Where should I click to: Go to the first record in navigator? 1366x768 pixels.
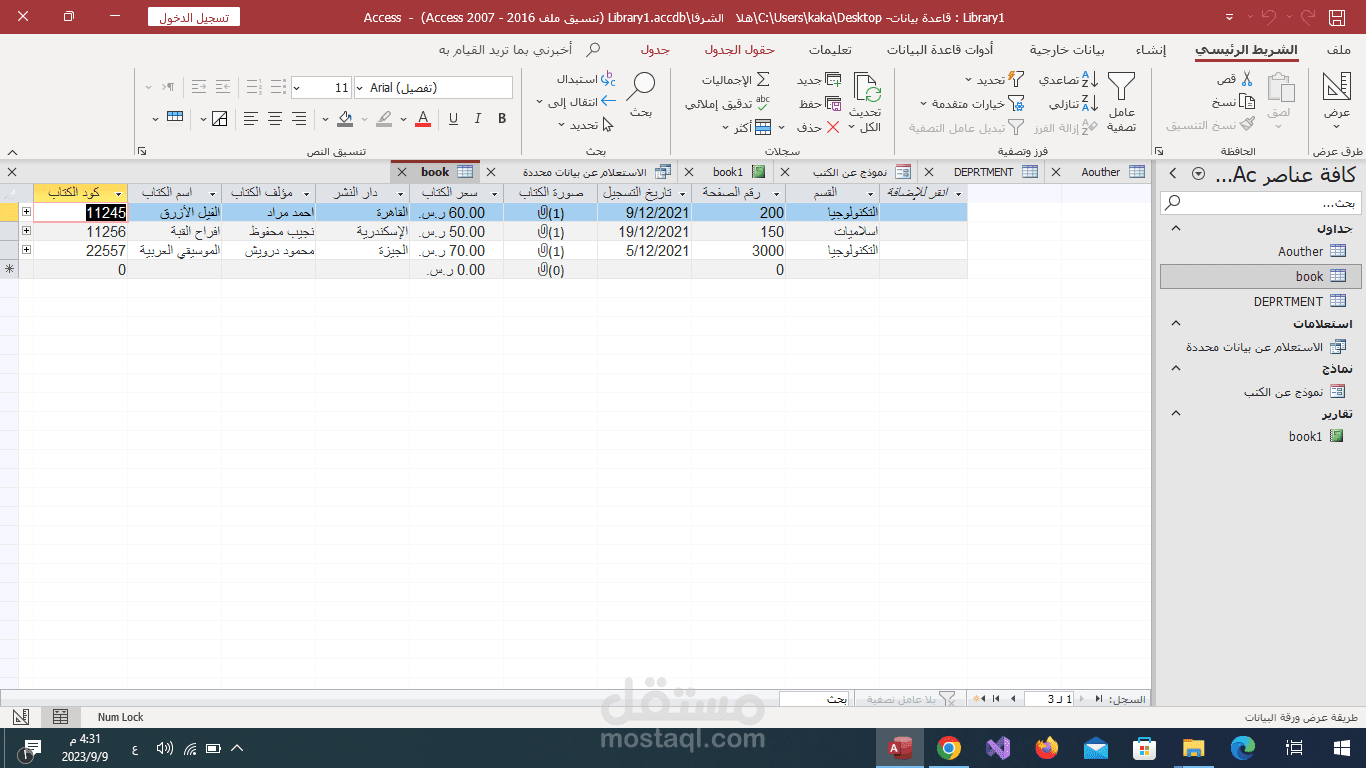[x=1099, y=698]
